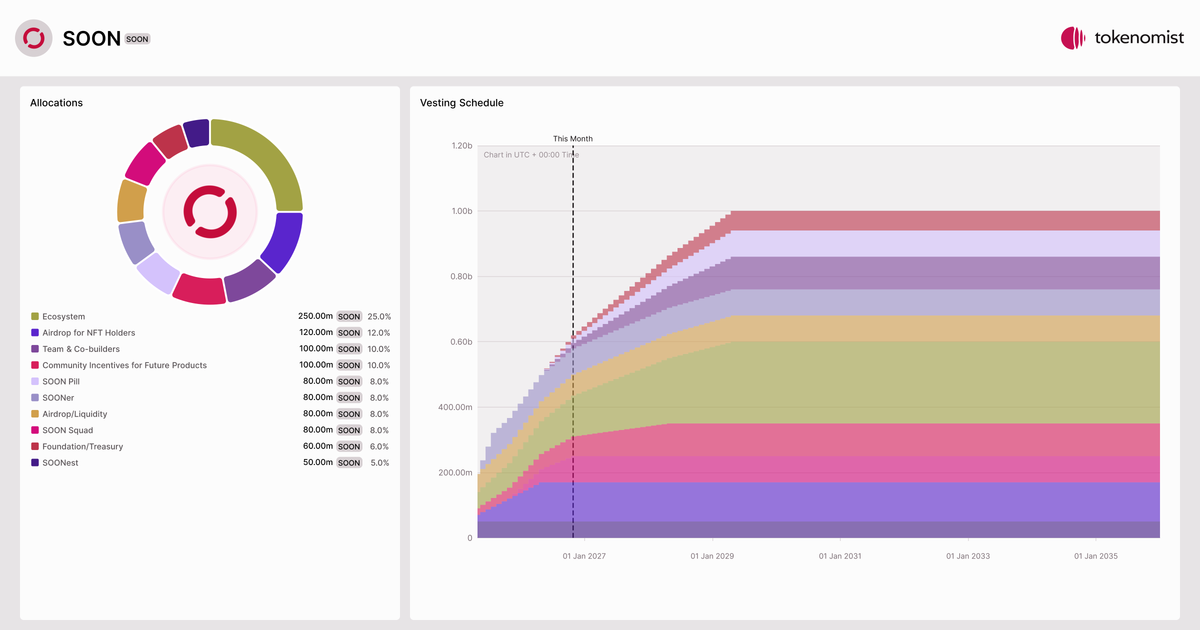This screenshot has width=1200, height=630.
Task: Click the 5.0% percentage value
Action: click(x=381, y=463)
